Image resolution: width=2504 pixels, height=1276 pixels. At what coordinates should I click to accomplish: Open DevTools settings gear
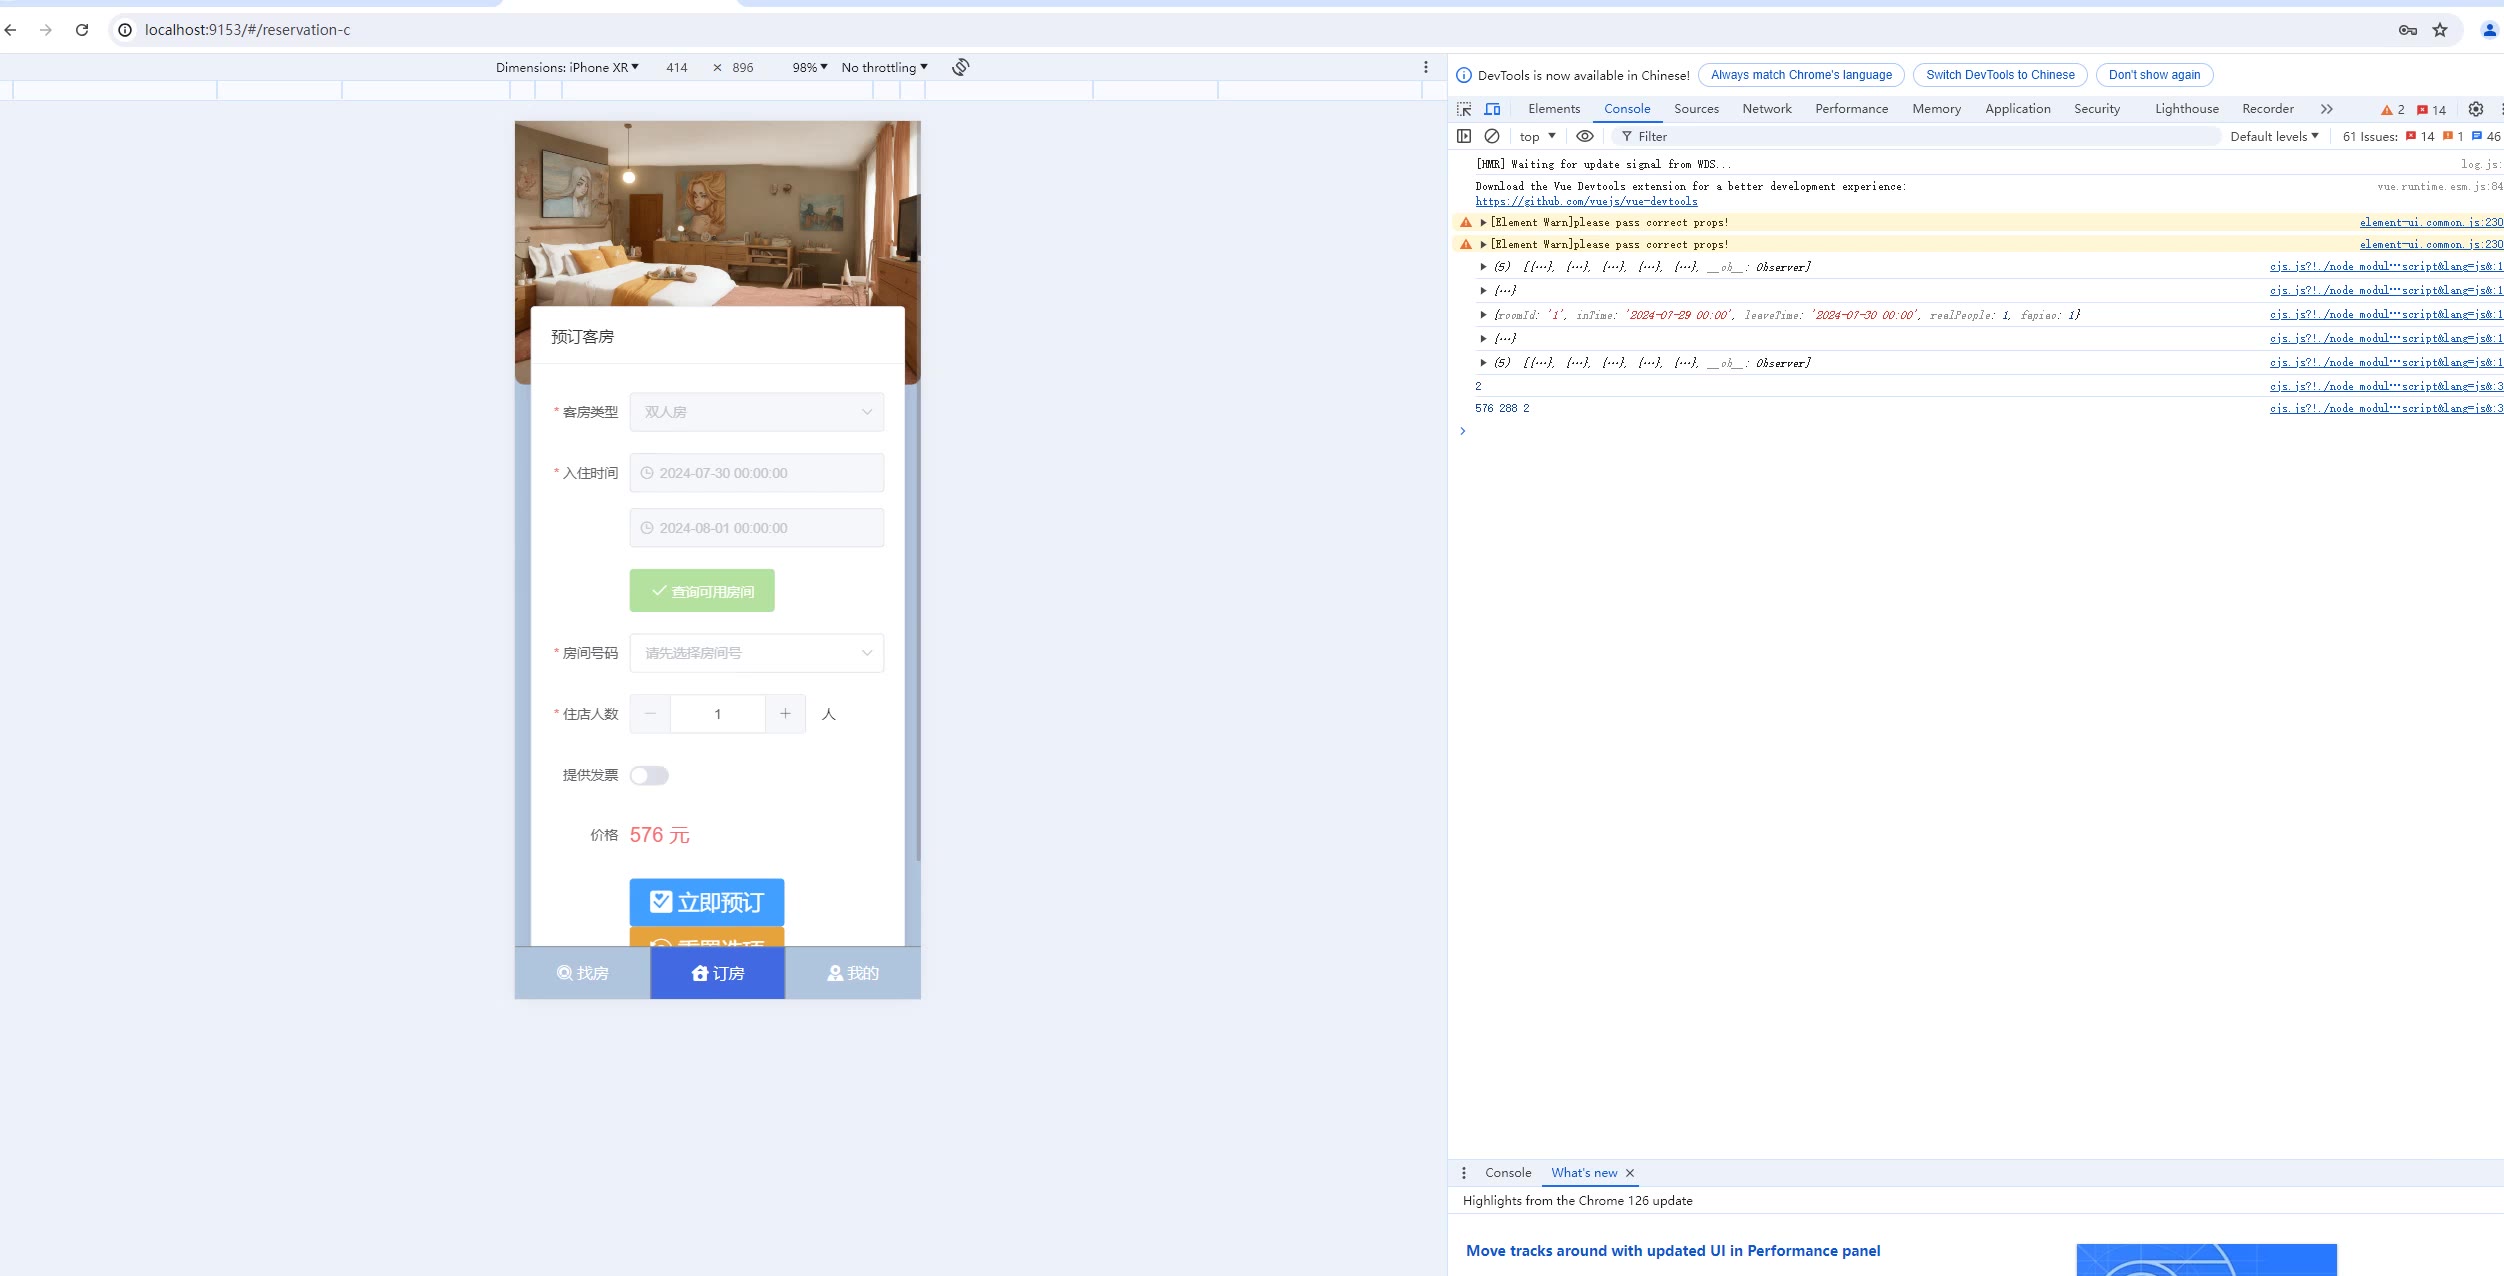click(2476, 109)
